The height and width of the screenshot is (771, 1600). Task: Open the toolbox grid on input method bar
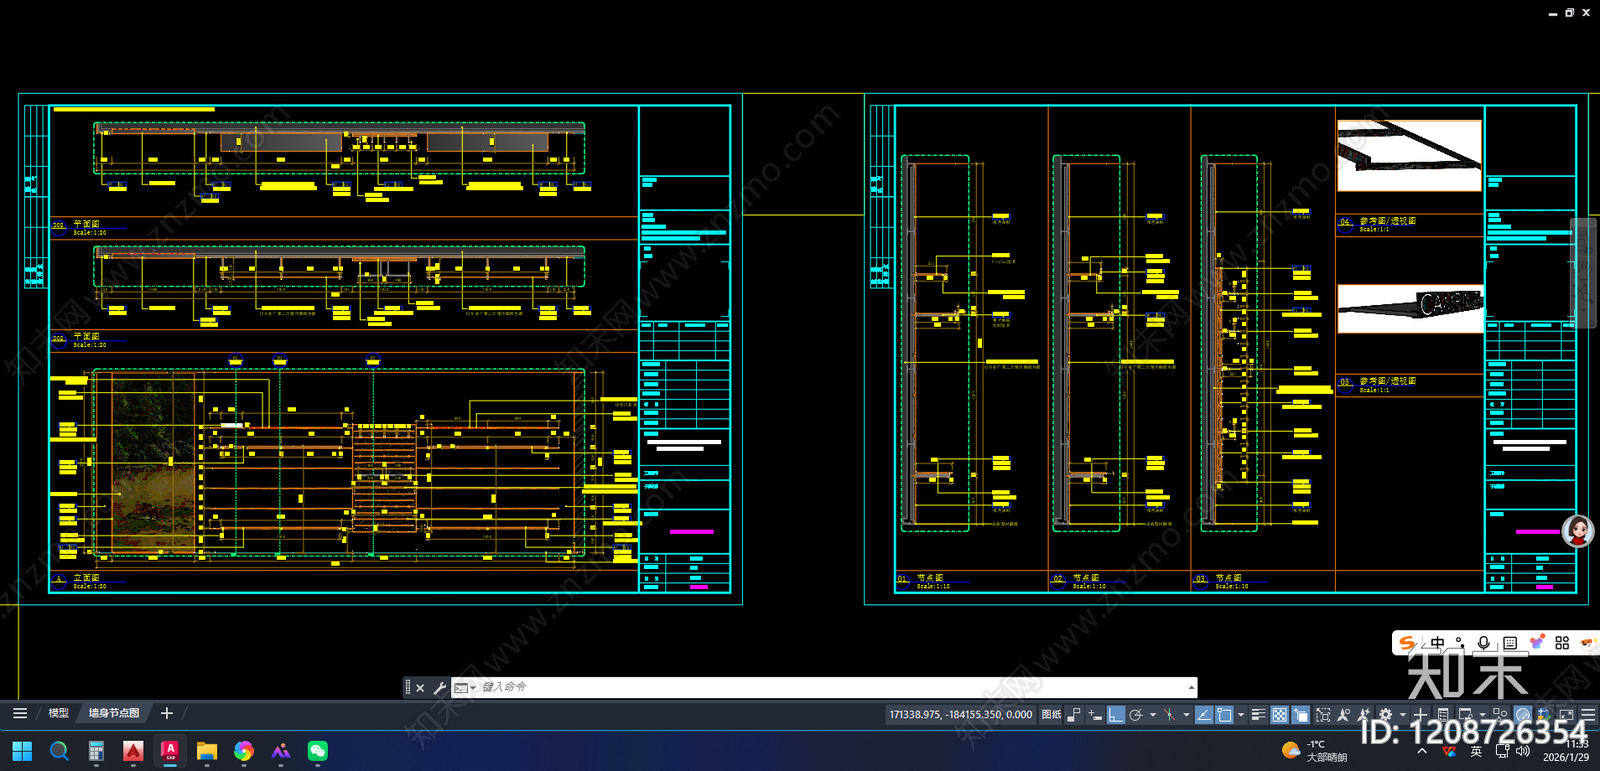tap(1562, 643)
